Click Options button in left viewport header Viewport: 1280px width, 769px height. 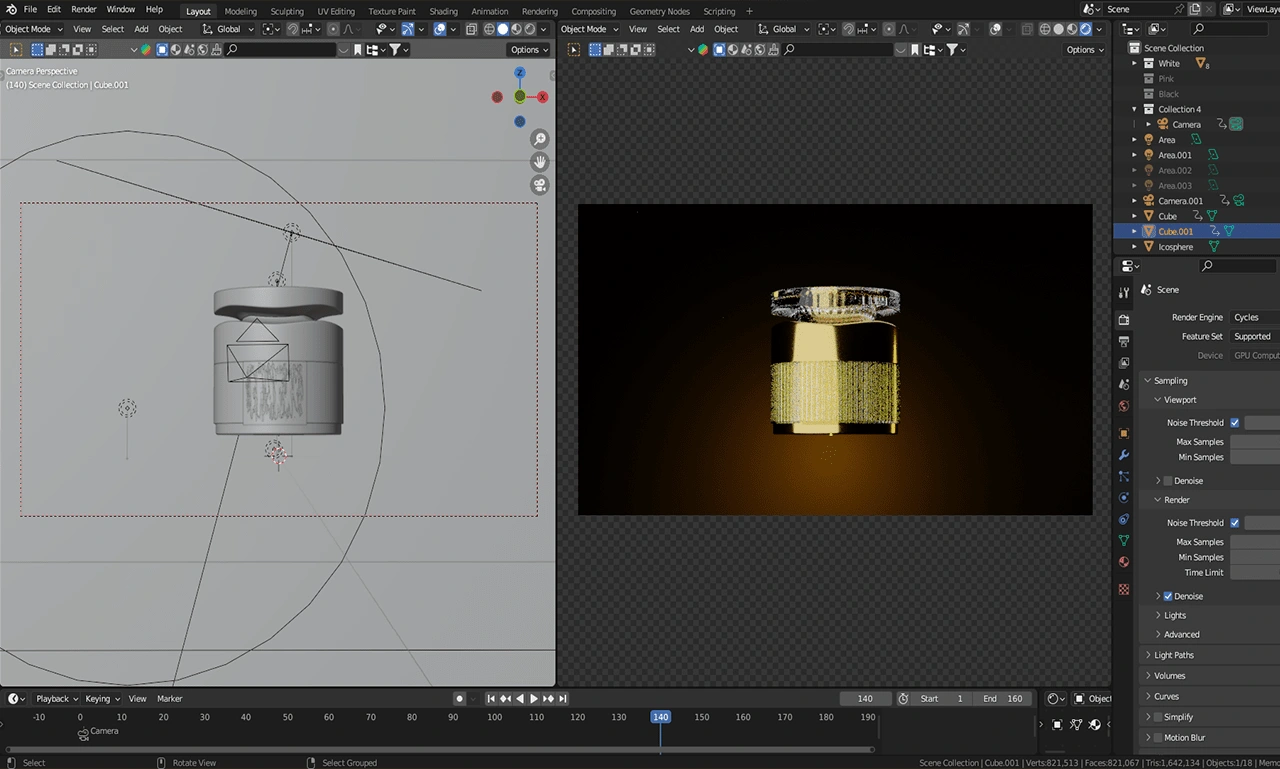(x=529, y=50)
